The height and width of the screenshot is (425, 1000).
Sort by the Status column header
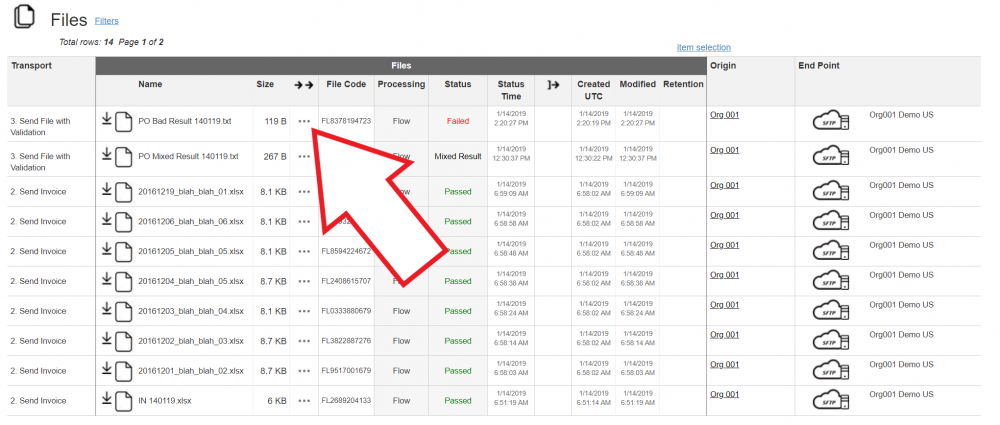tap(457, 85)
